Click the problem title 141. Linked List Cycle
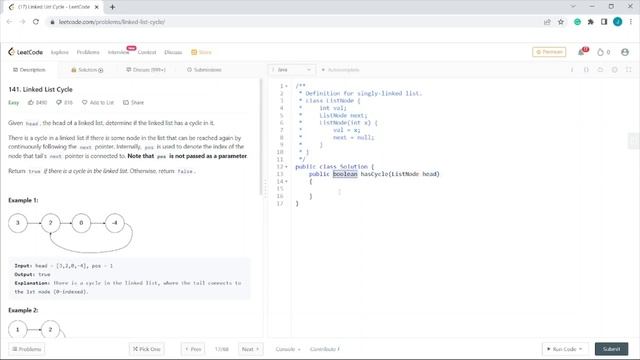Viewport: 640px width, 360px height. 40,89
